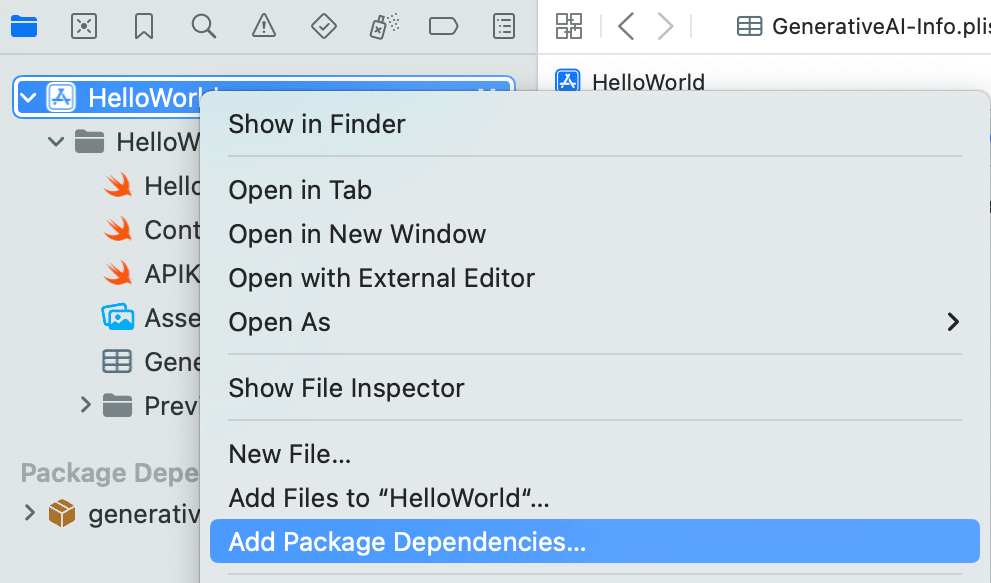Expand the Preview Content folder
The image size is (991, 583).
(x=85, y=405)
